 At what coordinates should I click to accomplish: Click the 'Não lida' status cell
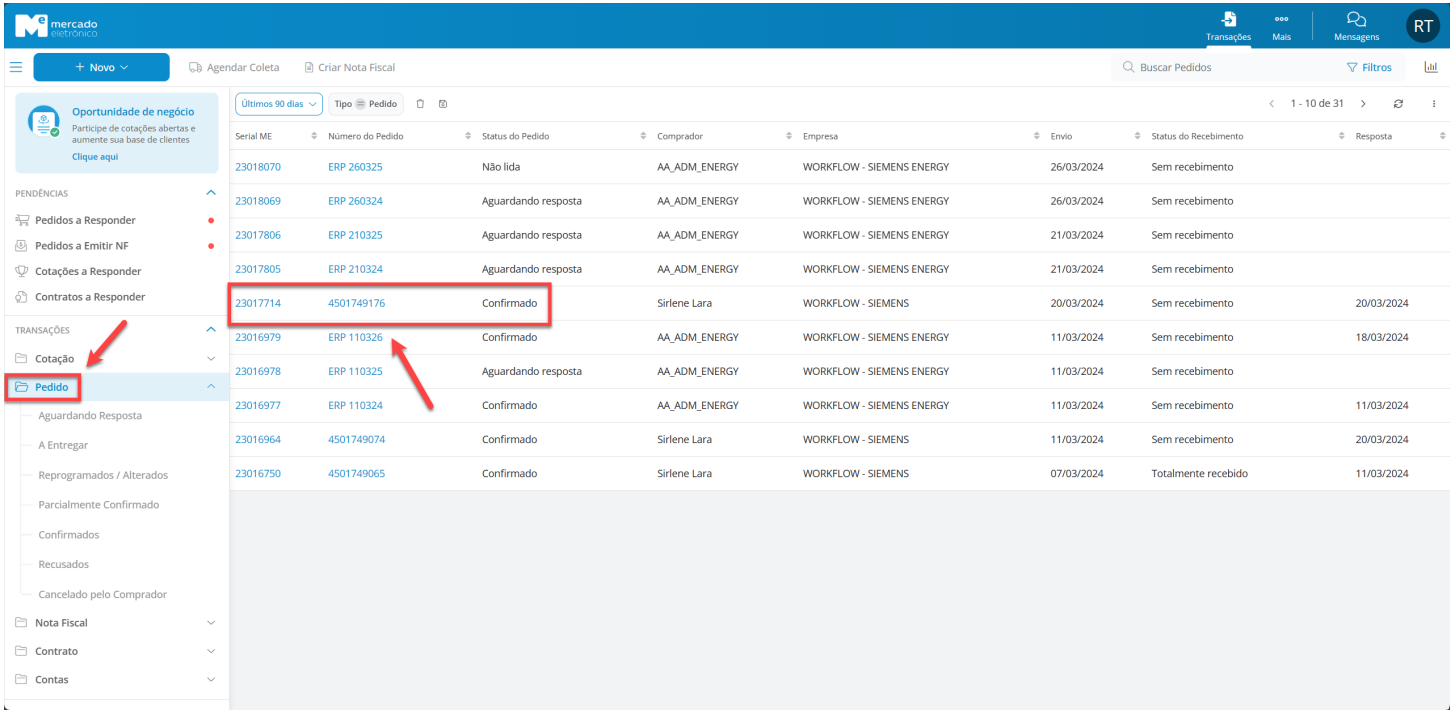pyautogui.click(x=501, y=167)
